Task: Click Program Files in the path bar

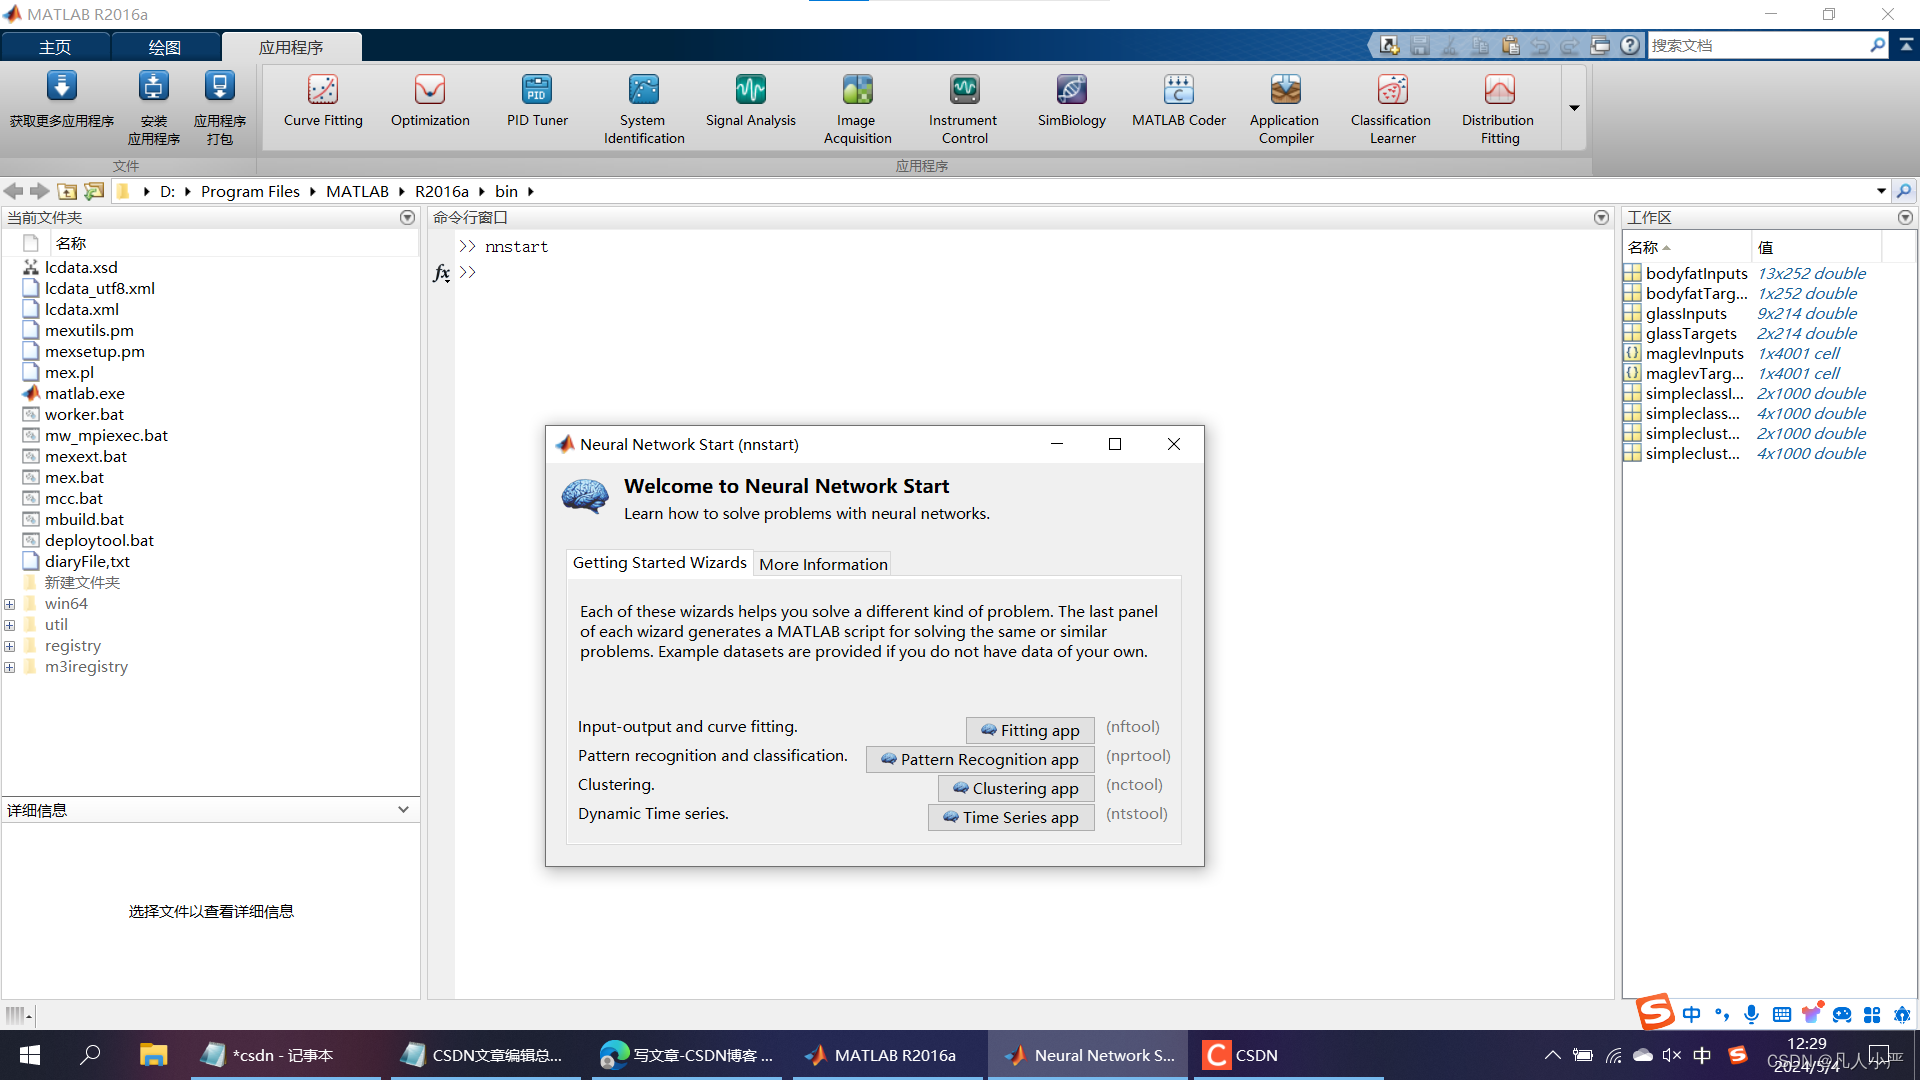Action: click(250, 191)
